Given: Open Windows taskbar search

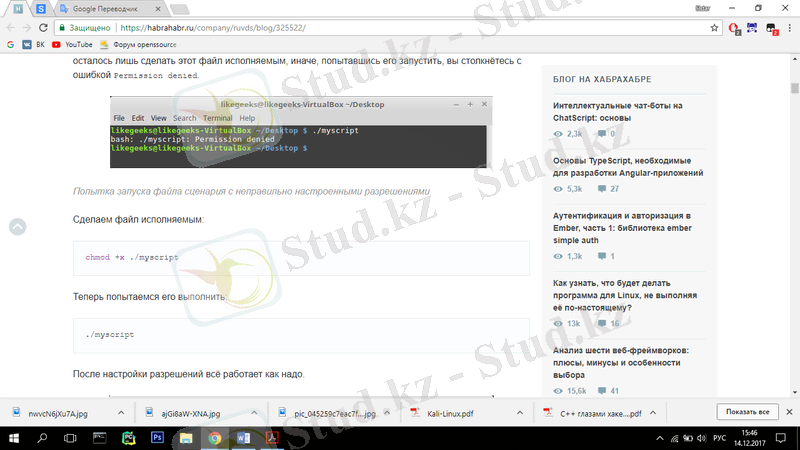Looking at the screenshot, I should click(x=42, y=438).
